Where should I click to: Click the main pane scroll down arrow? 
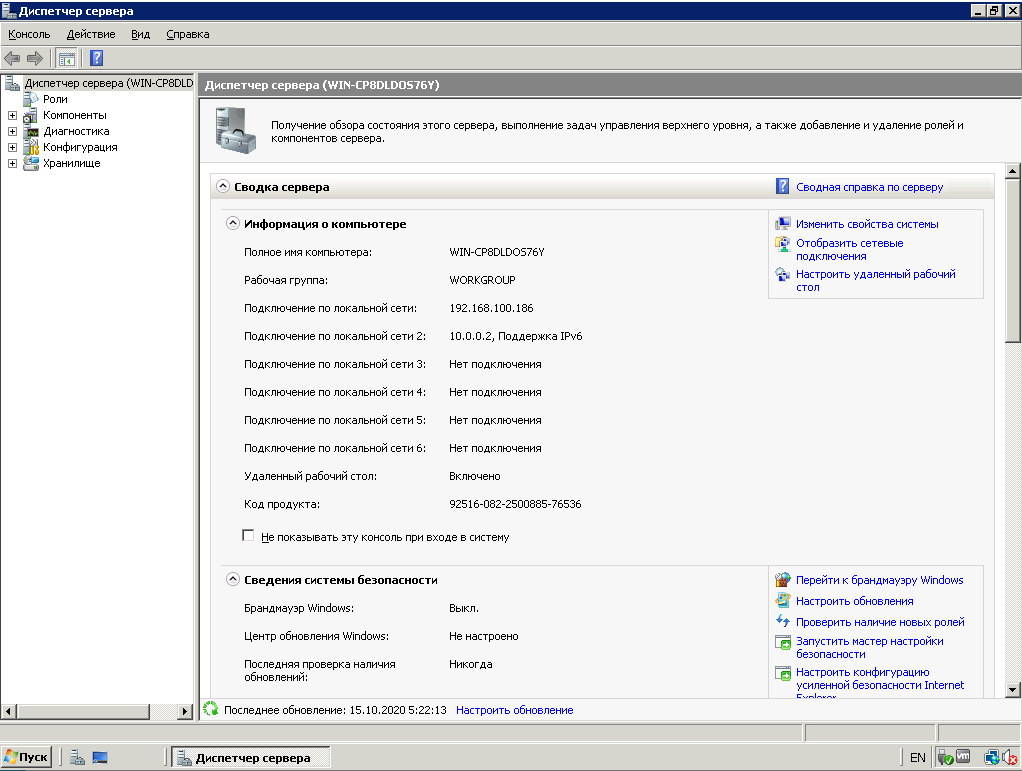pos(1012,690)
